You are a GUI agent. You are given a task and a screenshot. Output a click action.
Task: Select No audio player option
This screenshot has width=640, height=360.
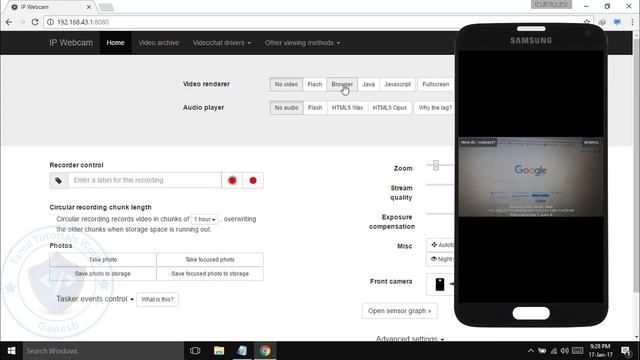(287, 108)
